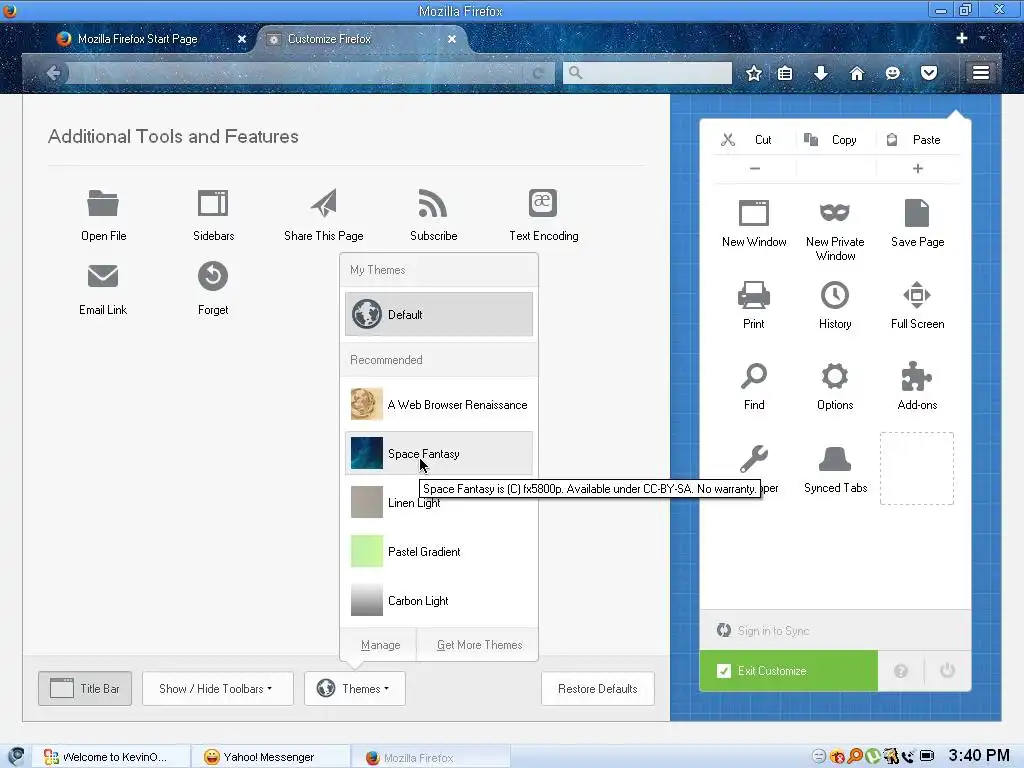Open the hamburger menu button
This screenshot has width=1024, height=768.
point(980,72)
